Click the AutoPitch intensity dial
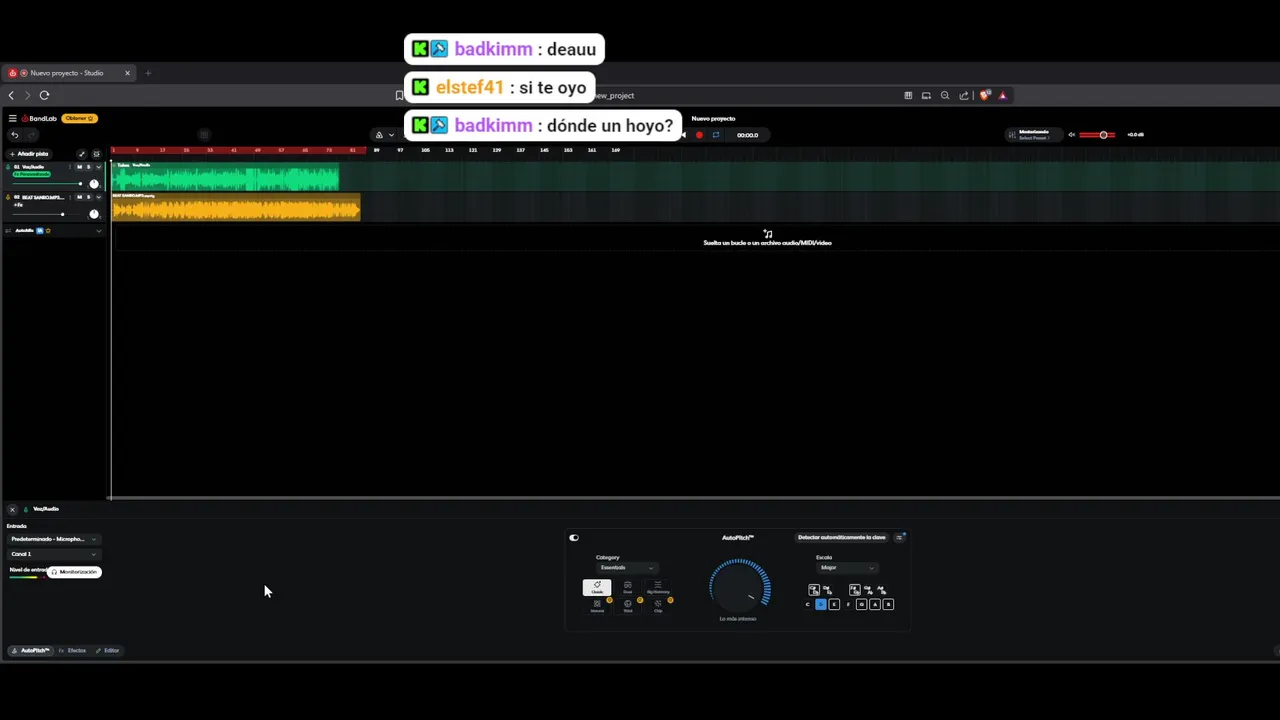The height and width of the screenshot is (720, 1280). (x=740, y=587)
